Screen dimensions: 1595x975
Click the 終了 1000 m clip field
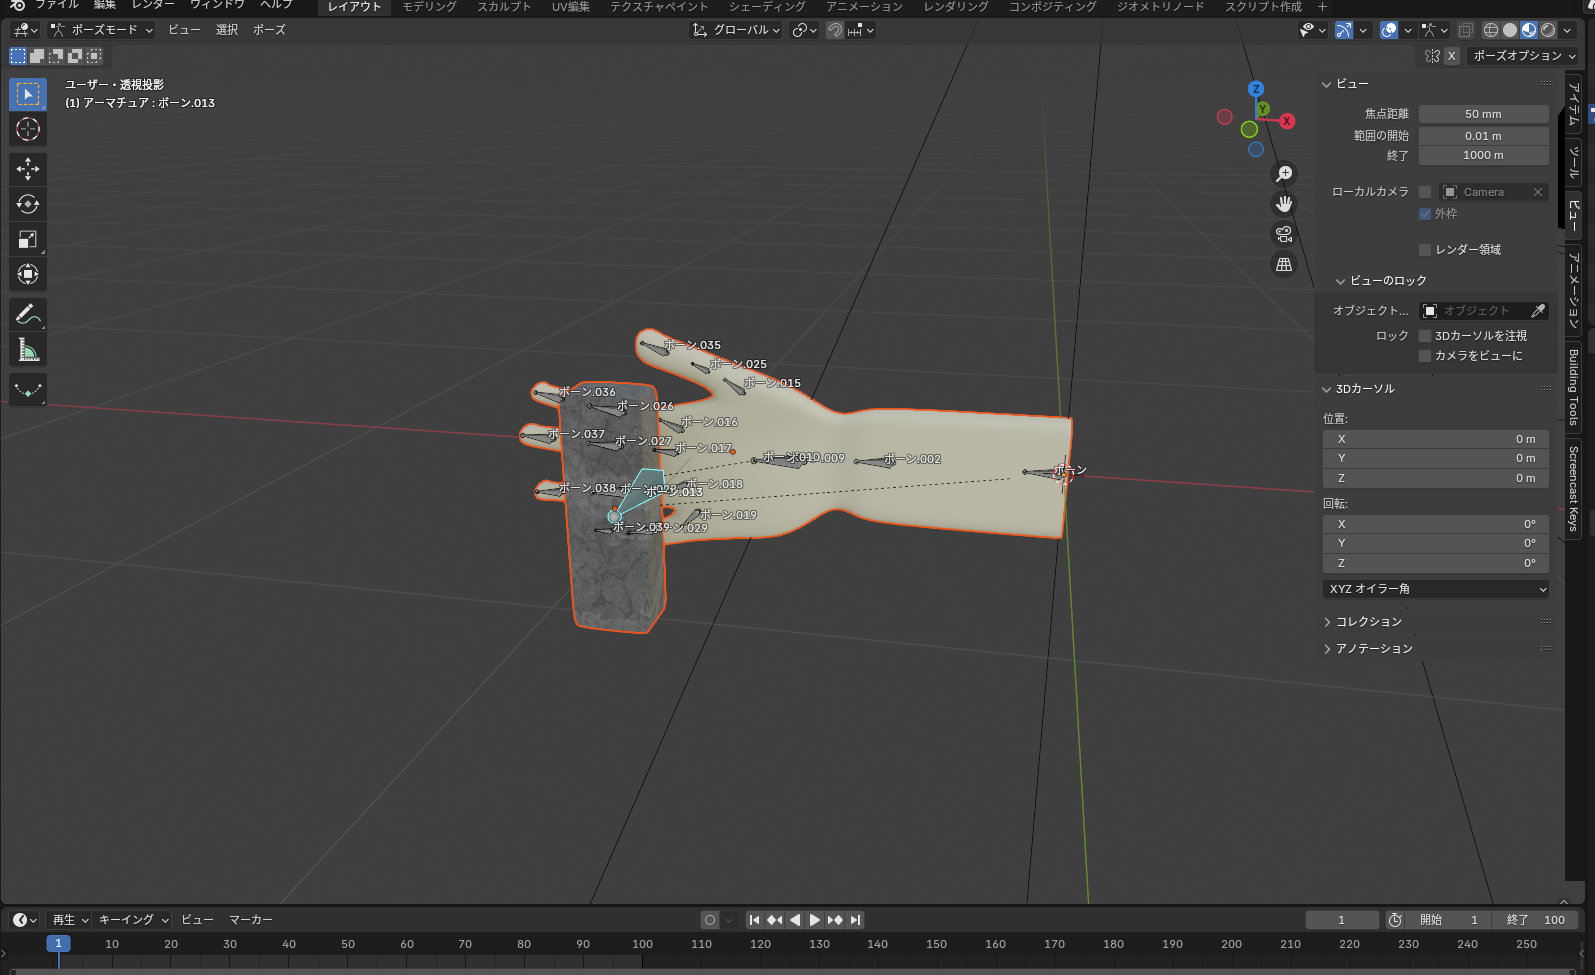[1484, 156]
